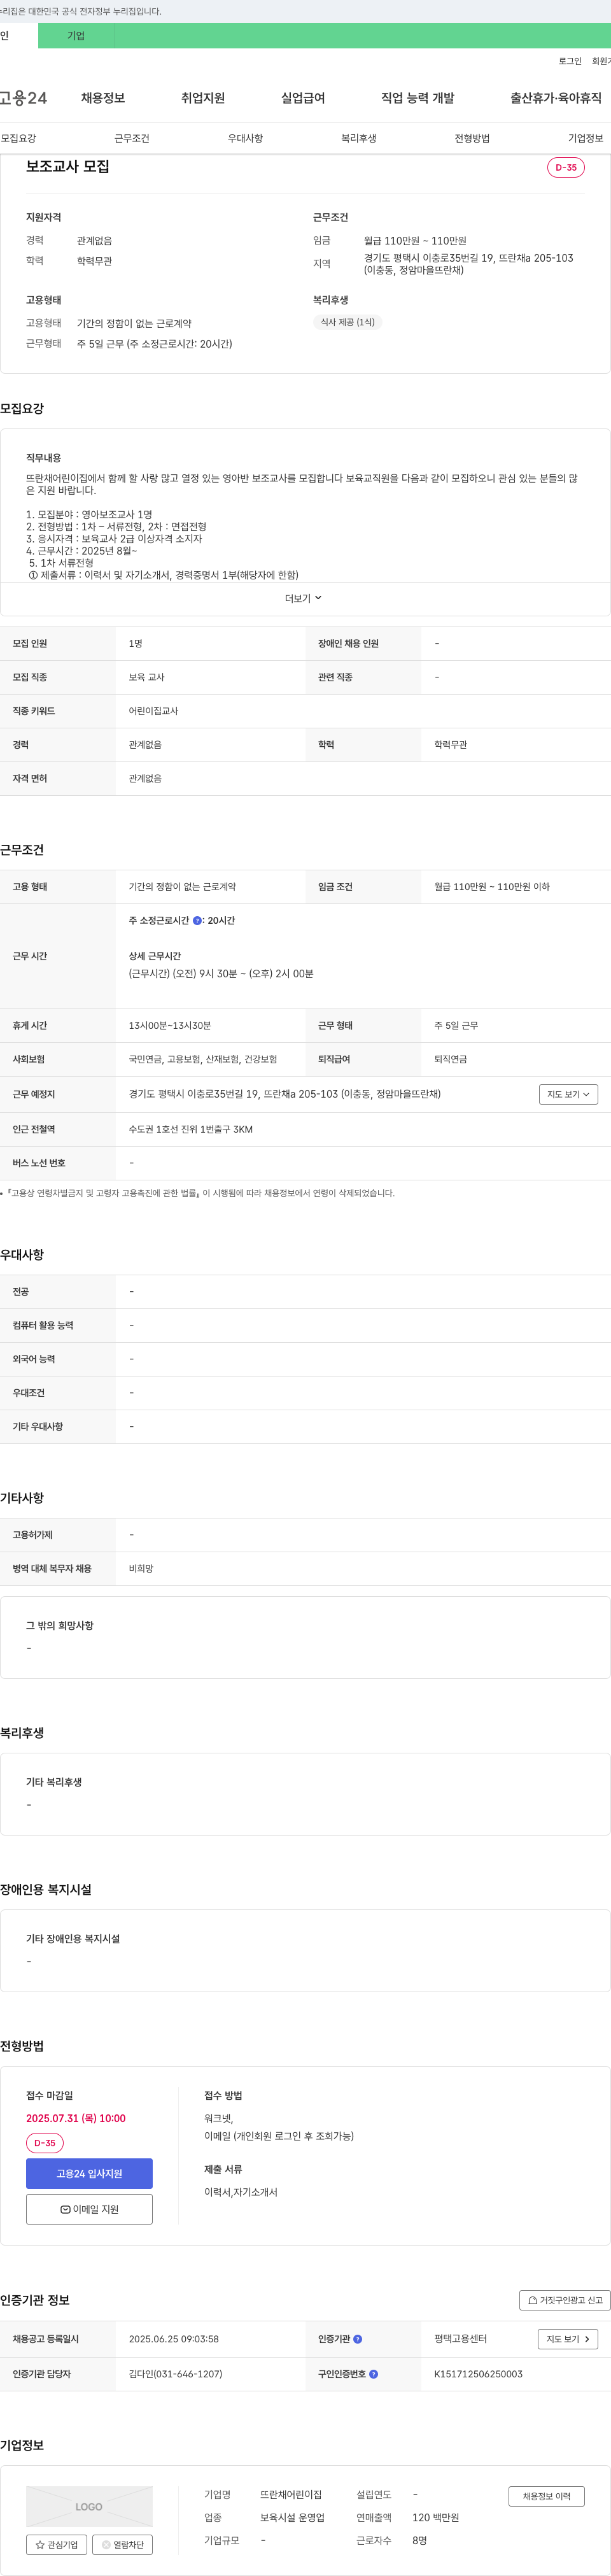
Task: Click 국민연금, 고용보험, 산재보험, 건강보험 text
Action: 203,1059
